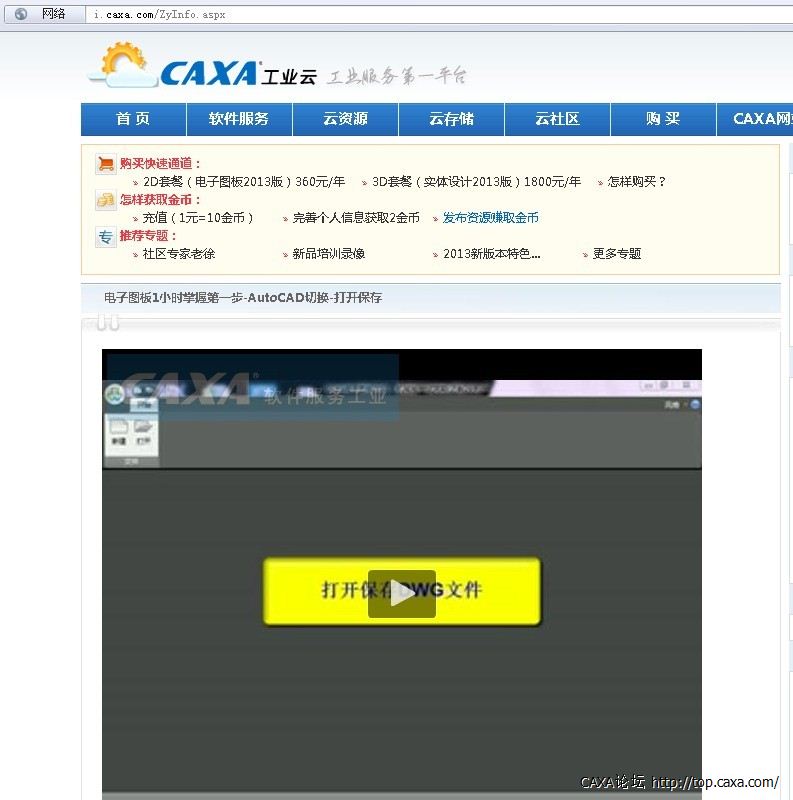Click 完善个人信息获取2金币 link
Viewport: 793px width, 800px height.
pyautogui.click(x=356, y=218)
